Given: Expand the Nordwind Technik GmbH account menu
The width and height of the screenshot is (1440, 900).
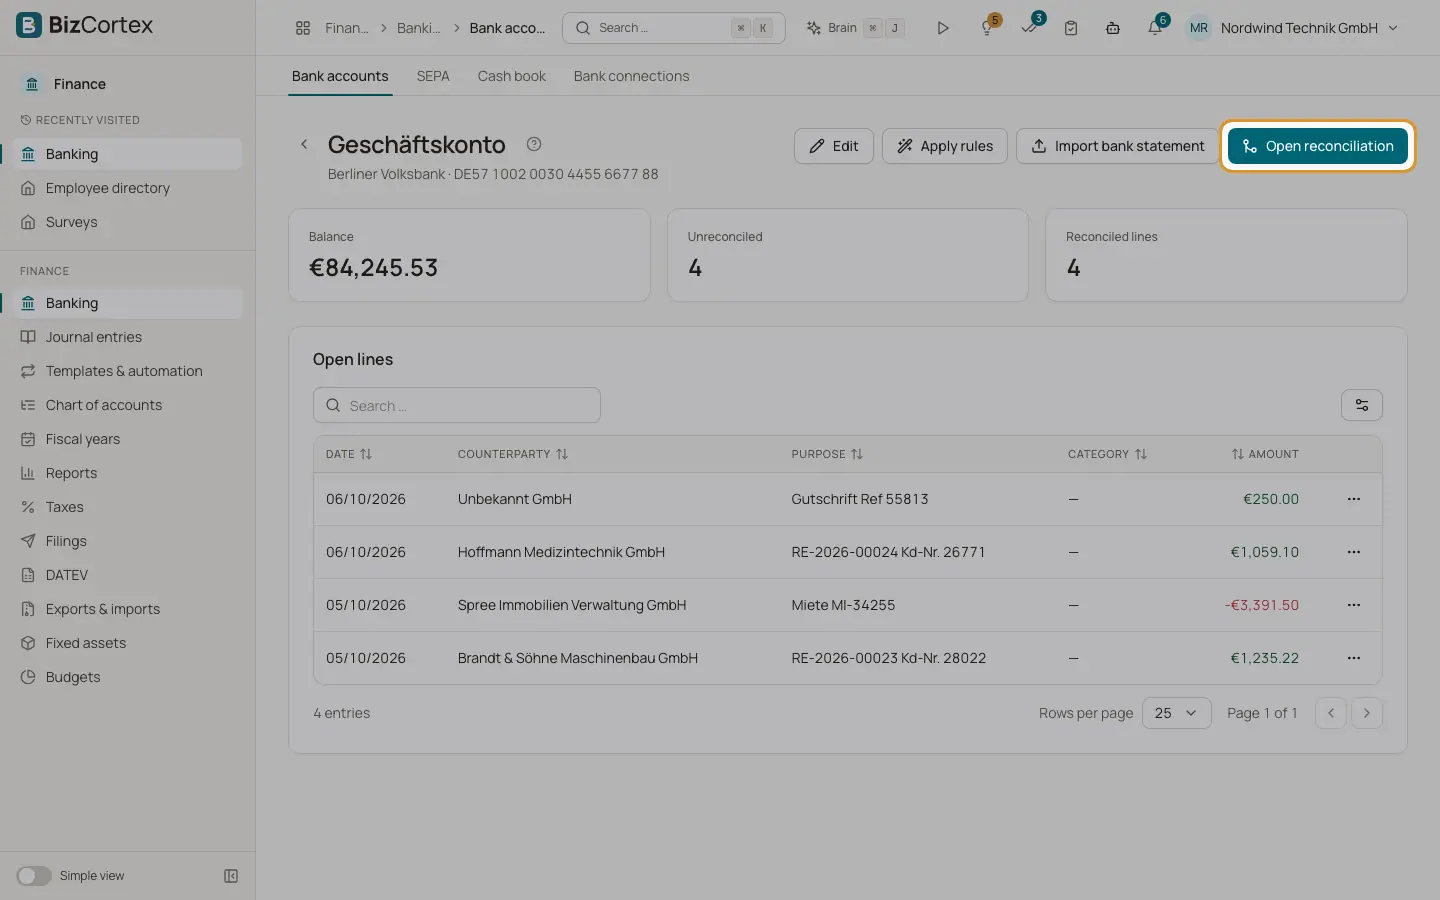Looking at the screenshot, I should click(1292, 28).
